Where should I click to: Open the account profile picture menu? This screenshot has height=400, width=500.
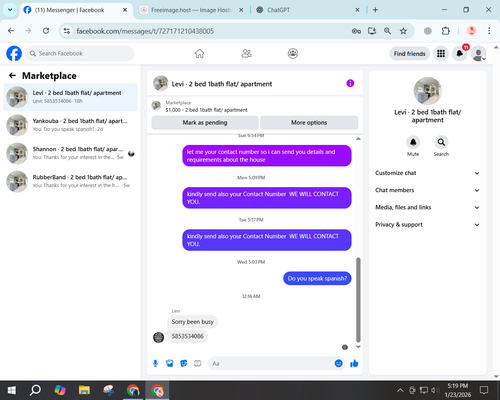(478, 53)
